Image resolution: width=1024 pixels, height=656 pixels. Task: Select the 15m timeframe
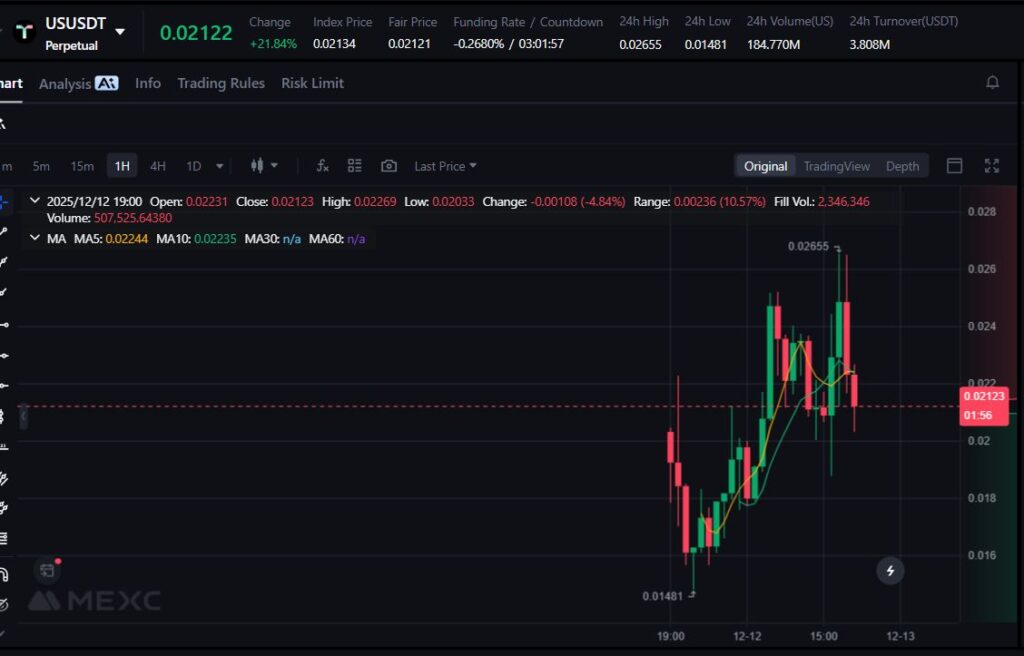[82, 166]
